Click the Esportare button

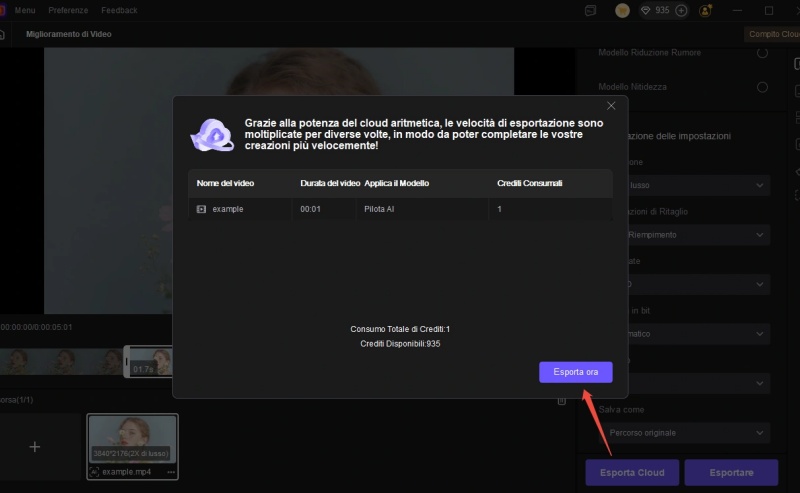731,473
